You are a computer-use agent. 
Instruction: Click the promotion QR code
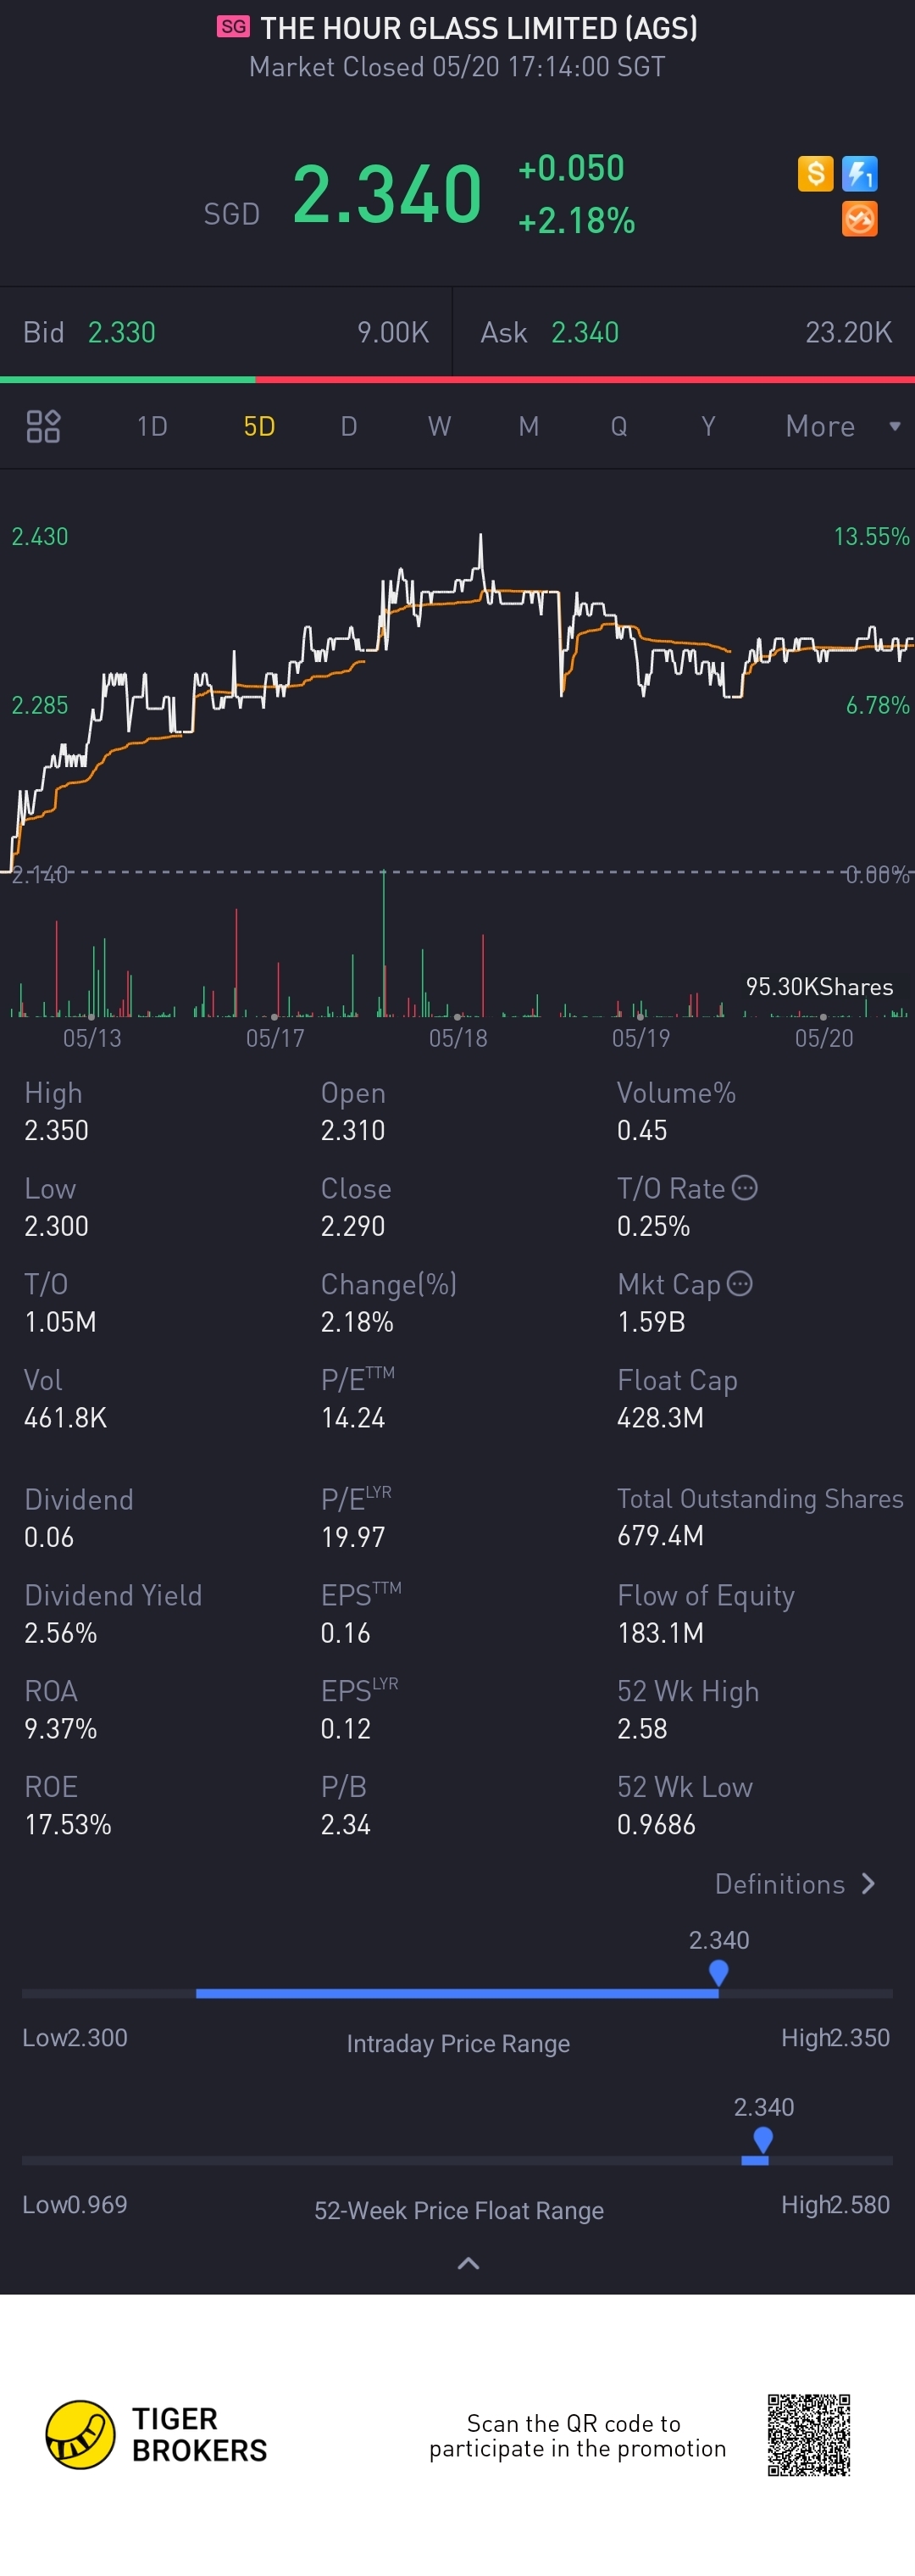pyautogui.click(x=809, y=2435)
